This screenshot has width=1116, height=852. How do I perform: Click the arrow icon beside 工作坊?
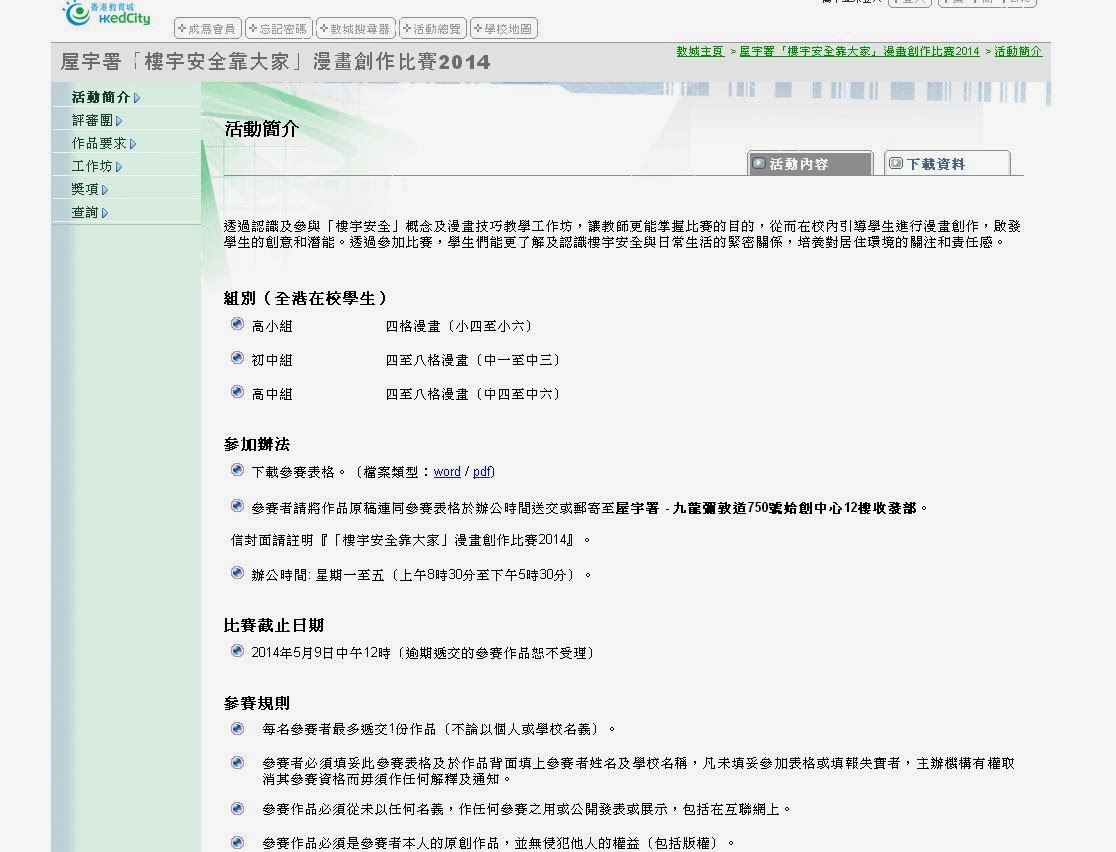pyautogui.click(x=119, y=167)
